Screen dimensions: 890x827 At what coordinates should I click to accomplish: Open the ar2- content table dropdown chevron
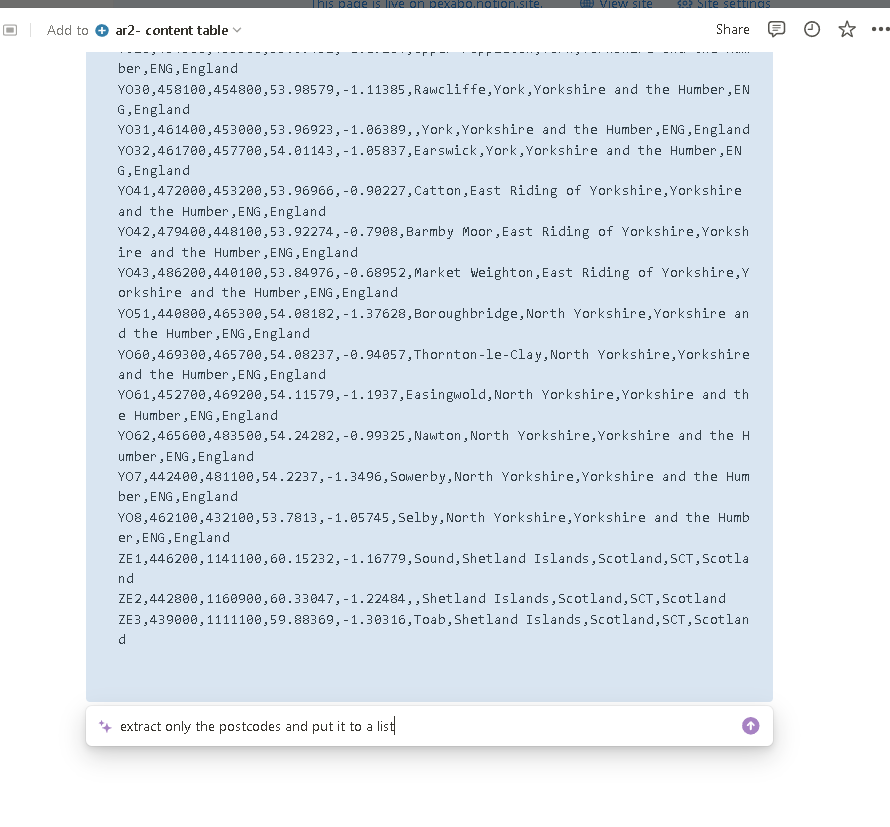(x=237, y=30)
